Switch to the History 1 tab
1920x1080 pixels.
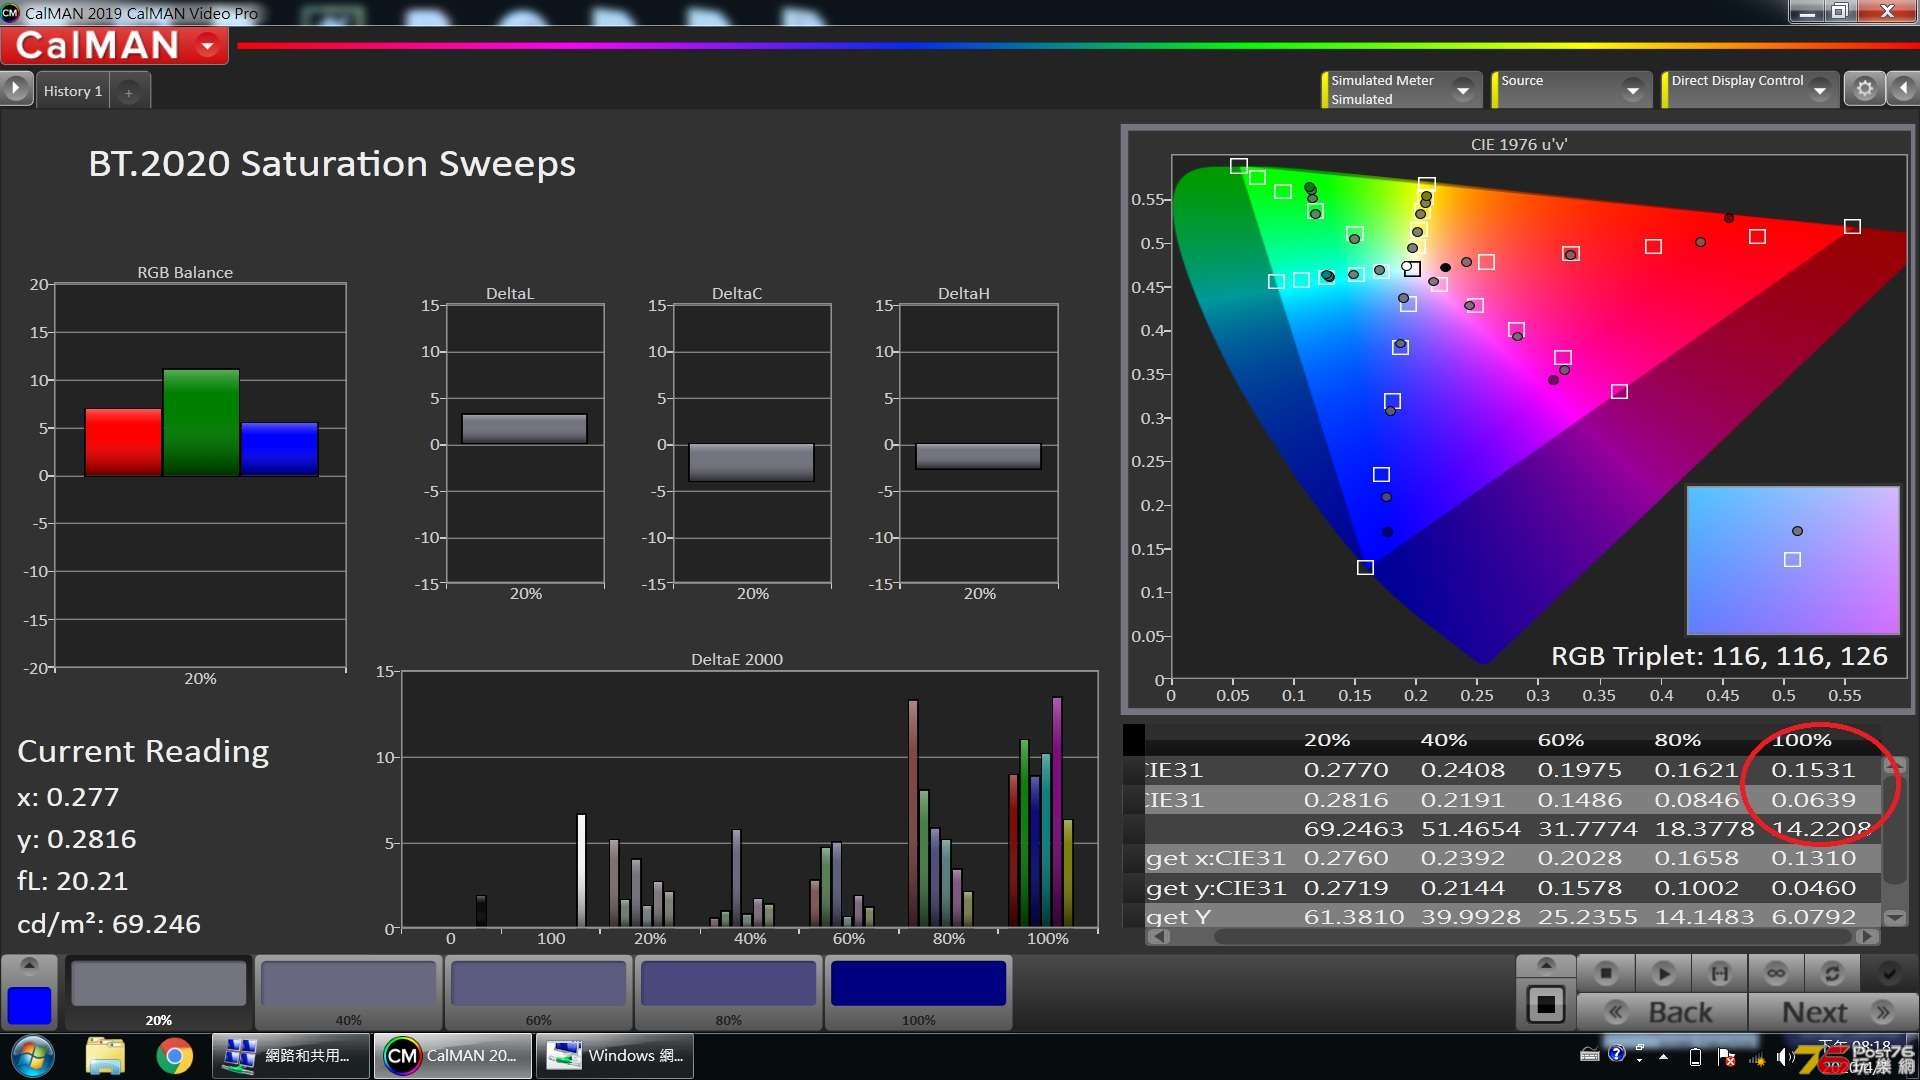(73, 91)
